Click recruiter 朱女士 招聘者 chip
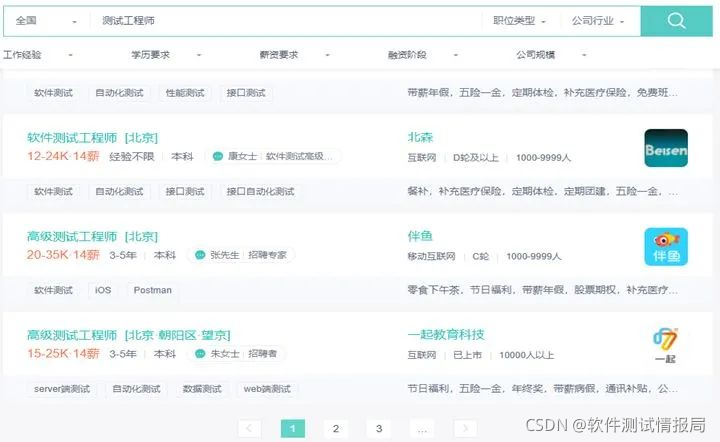 point(236,354)
